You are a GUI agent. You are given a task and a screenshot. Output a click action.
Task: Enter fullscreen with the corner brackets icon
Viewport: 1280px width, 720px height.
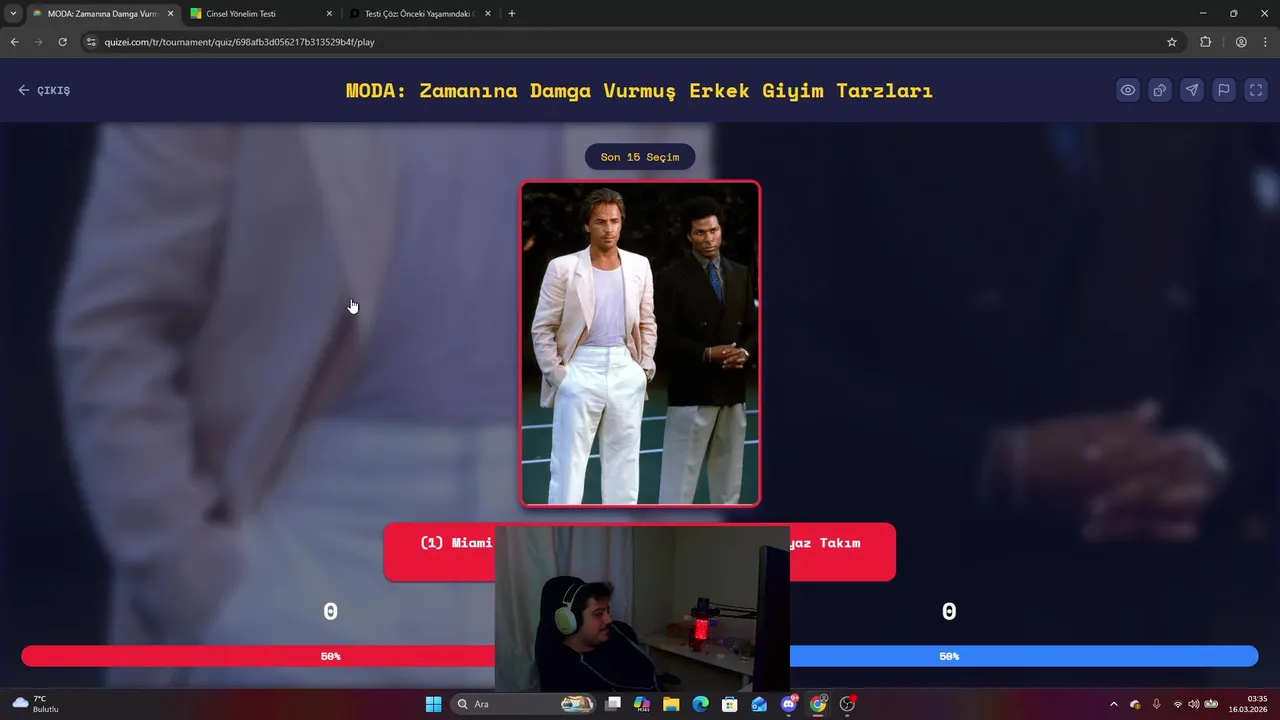click(1256, 90)
